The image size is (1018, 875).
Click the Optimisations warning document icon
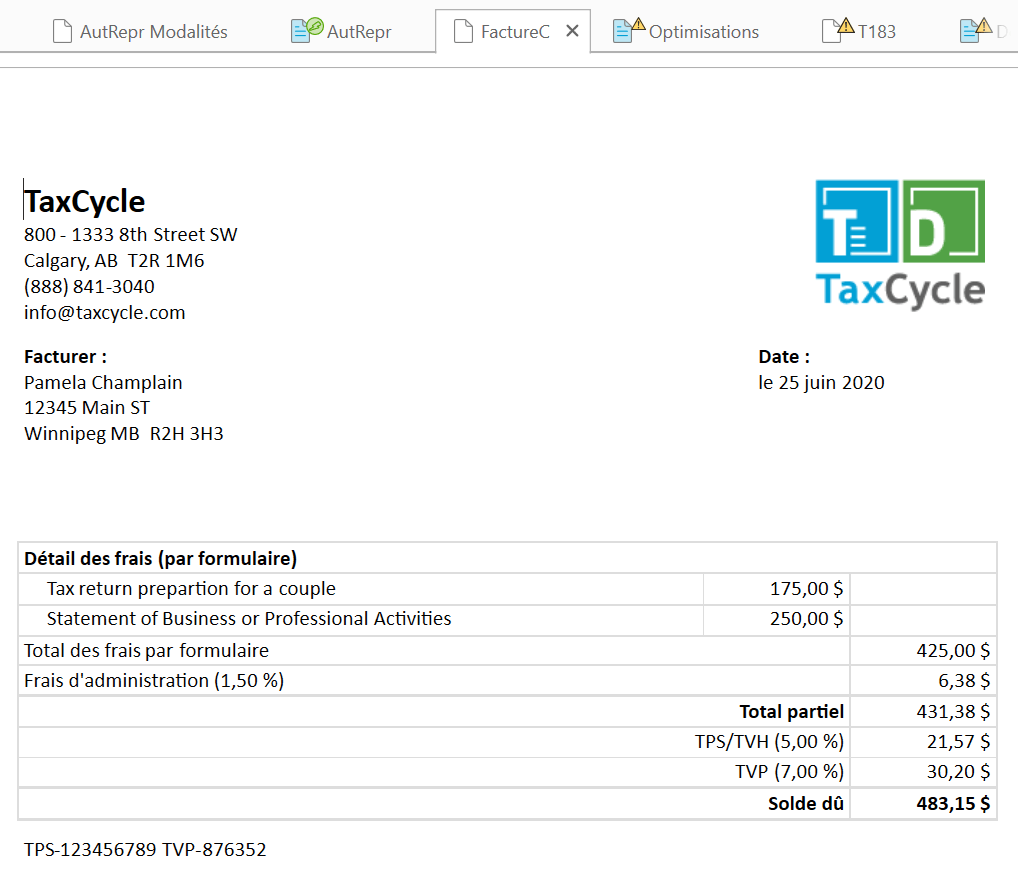pos(628,30)
